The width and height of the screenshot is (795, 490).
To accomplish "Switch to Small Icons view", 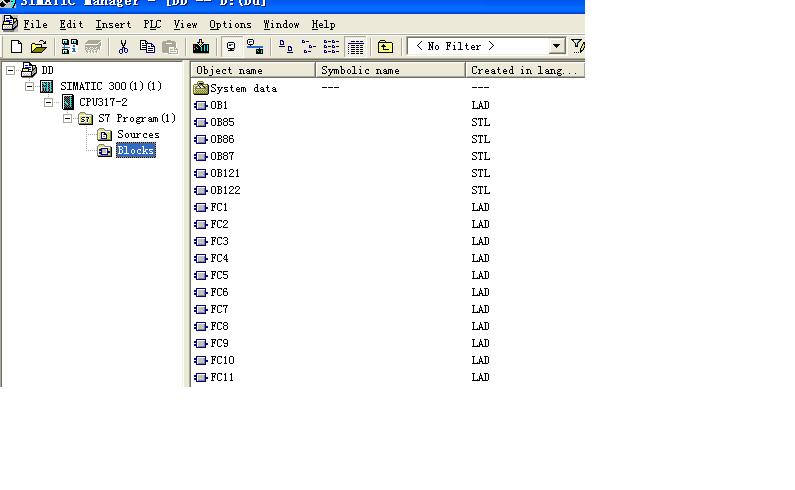I will coord(308,47).
